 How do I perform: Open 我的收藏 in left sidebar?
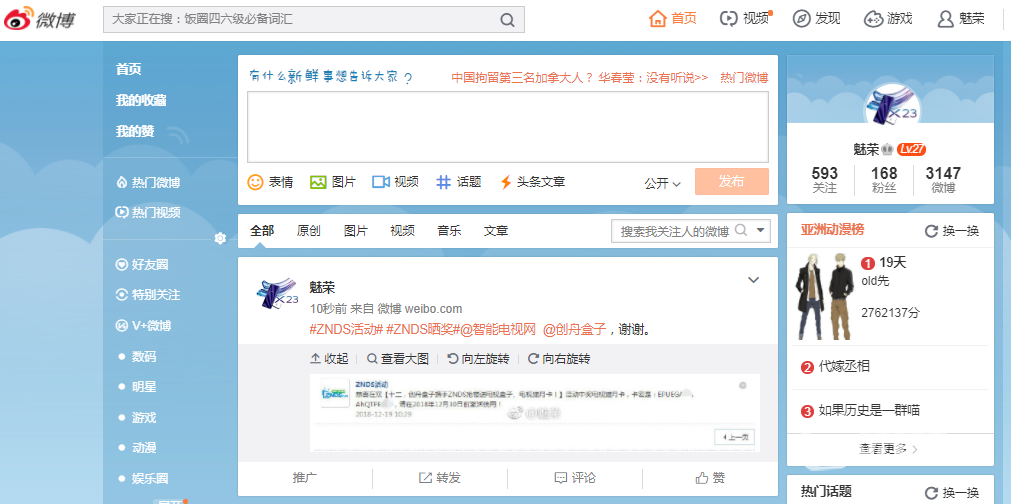coord(141,101)
